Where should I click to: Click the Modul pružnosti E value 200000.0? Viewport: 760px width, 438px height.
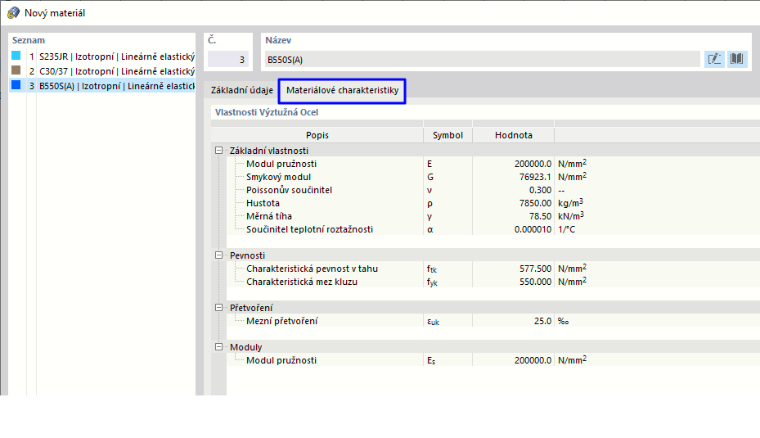coord(533,164)
